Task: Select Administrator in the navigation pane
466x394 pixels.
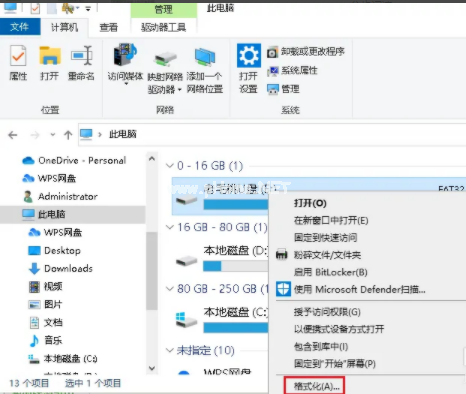Action: (60, 197)
